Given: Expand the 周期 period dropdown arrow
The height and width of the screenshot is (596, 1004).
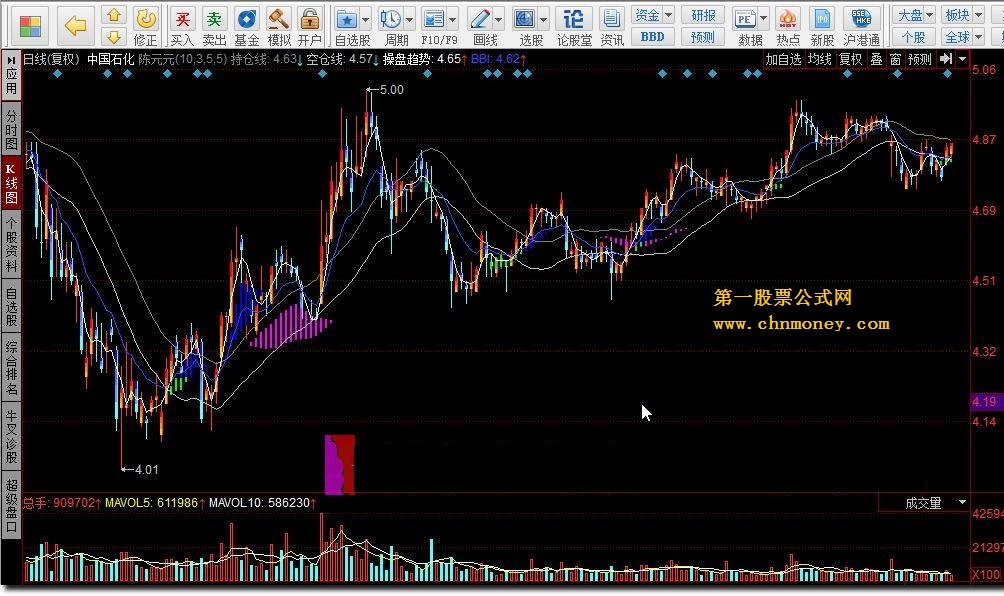Looking at the screenshot, I should (x=409, y=20).
